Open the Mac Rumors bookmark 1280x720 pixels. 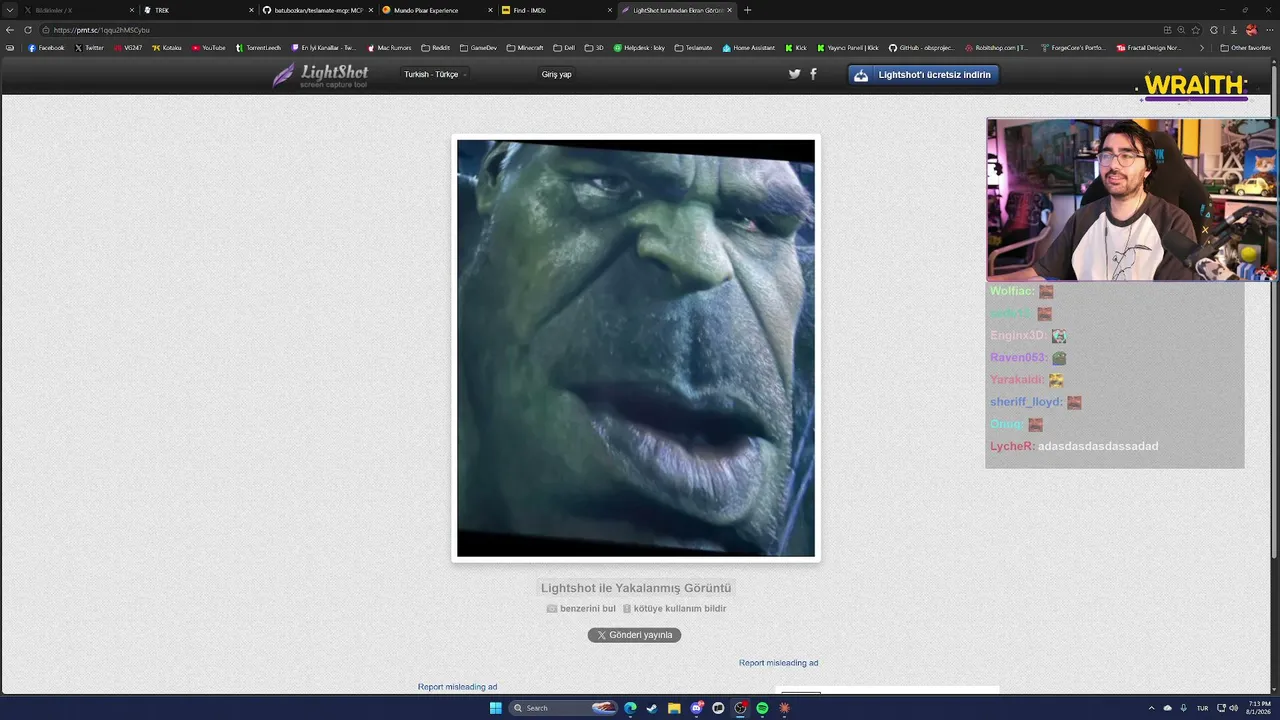point(389,48)
